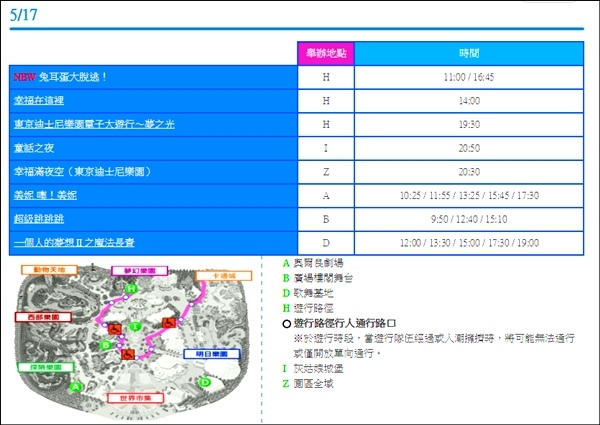
Task: Click the 時間 column header
Action: 469,53
